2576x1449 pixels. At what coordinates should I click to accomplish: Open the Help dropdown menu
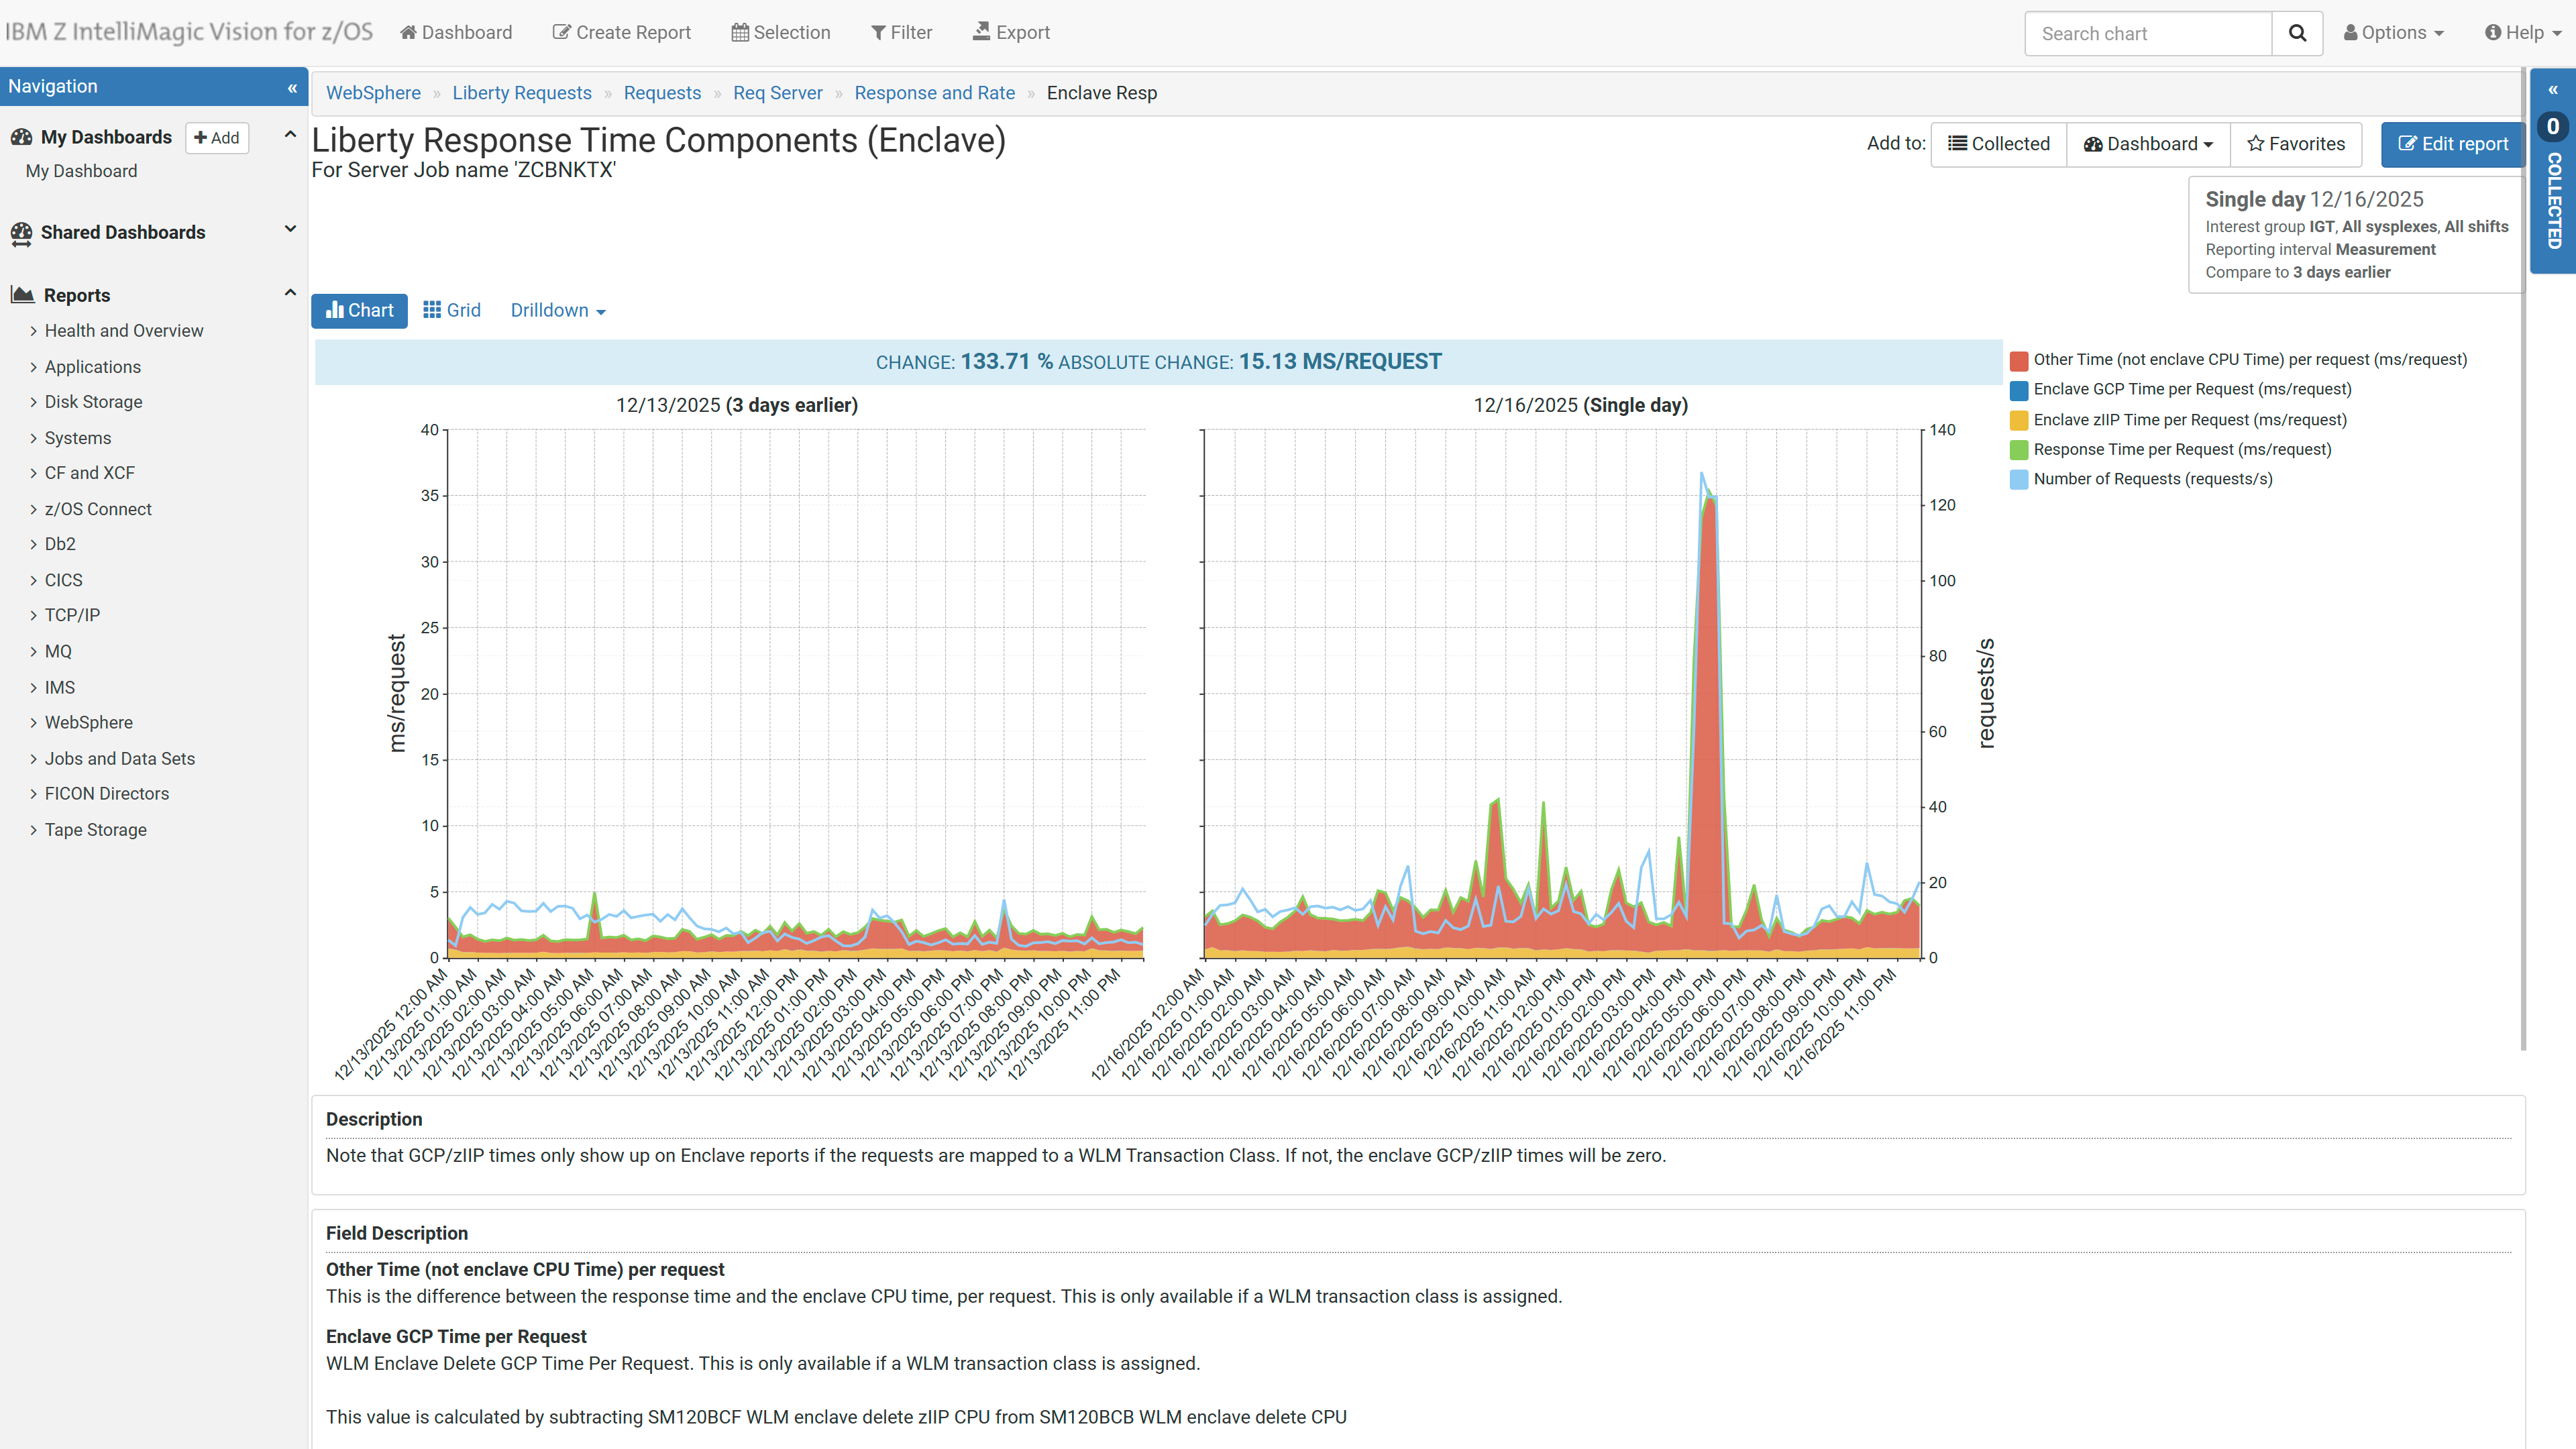pos(2523,33)
